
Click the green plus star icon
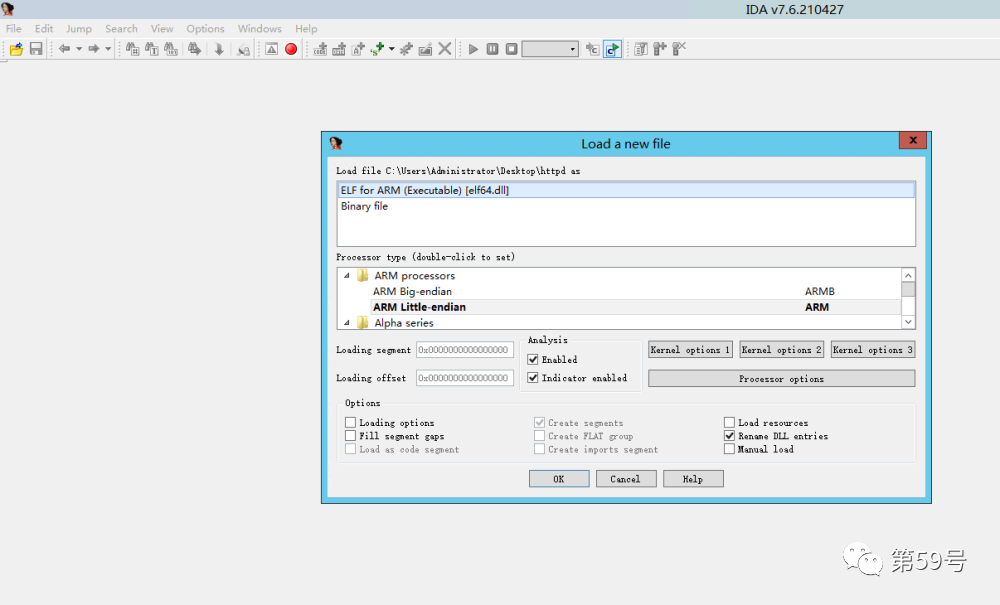[378, 49]
